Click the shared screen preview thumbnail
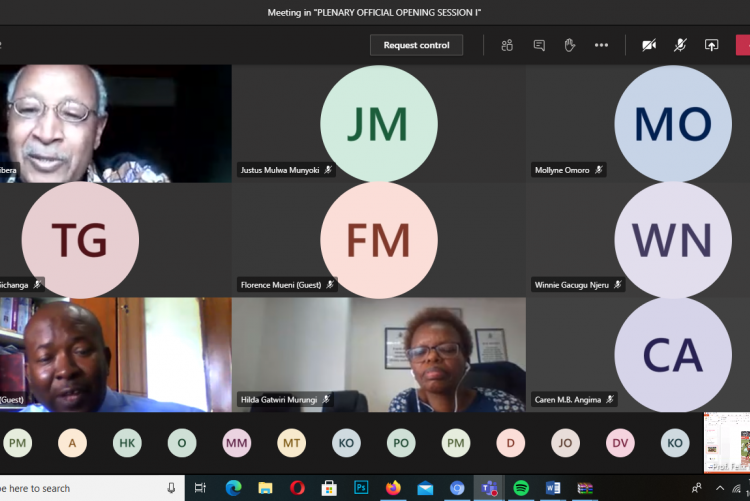 [726, 441]
